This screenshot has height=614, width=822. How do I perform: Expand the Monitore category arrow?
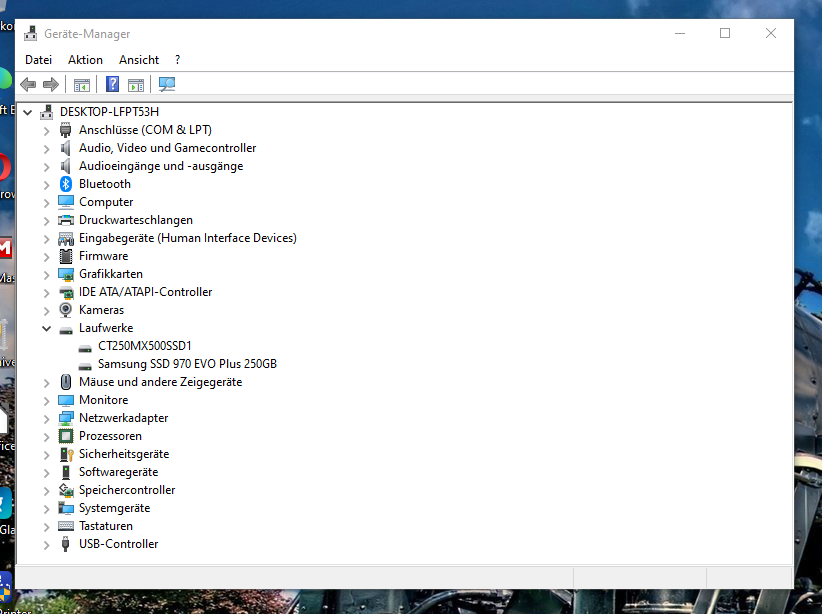pyautogui.click(x=47, y=401)
